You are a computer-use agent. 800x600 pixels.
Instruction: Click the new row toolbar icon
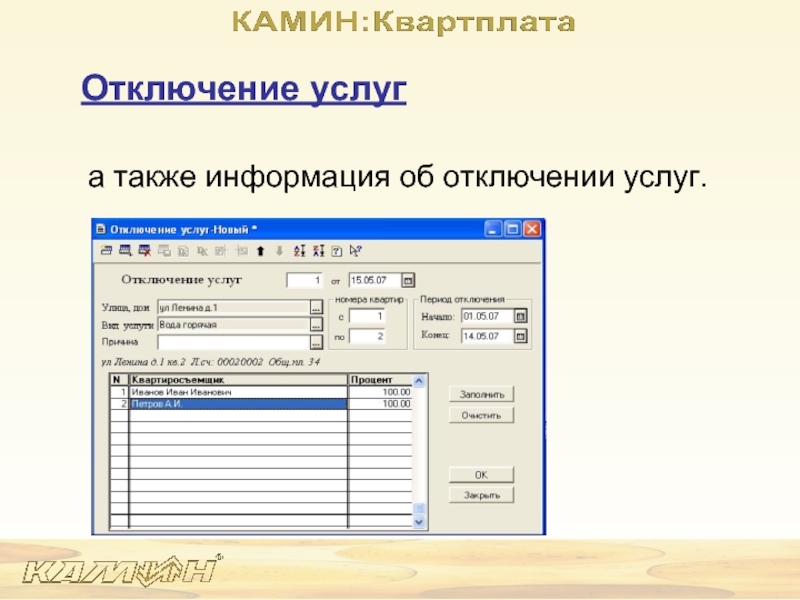pyautogui.click(x=106, y=251)
